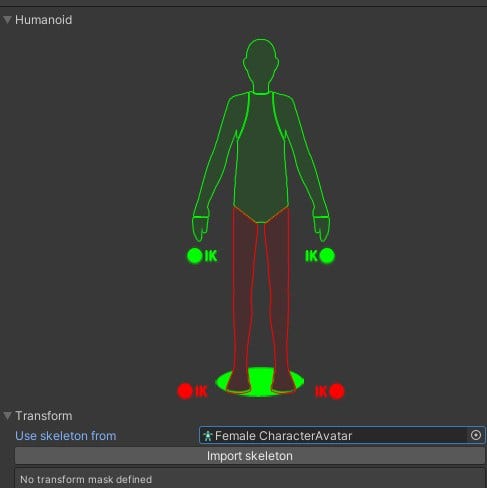Viewport: 487px width, 488px height.
Task: Click the Humanoid section title
Action: (x=43, y=20)
